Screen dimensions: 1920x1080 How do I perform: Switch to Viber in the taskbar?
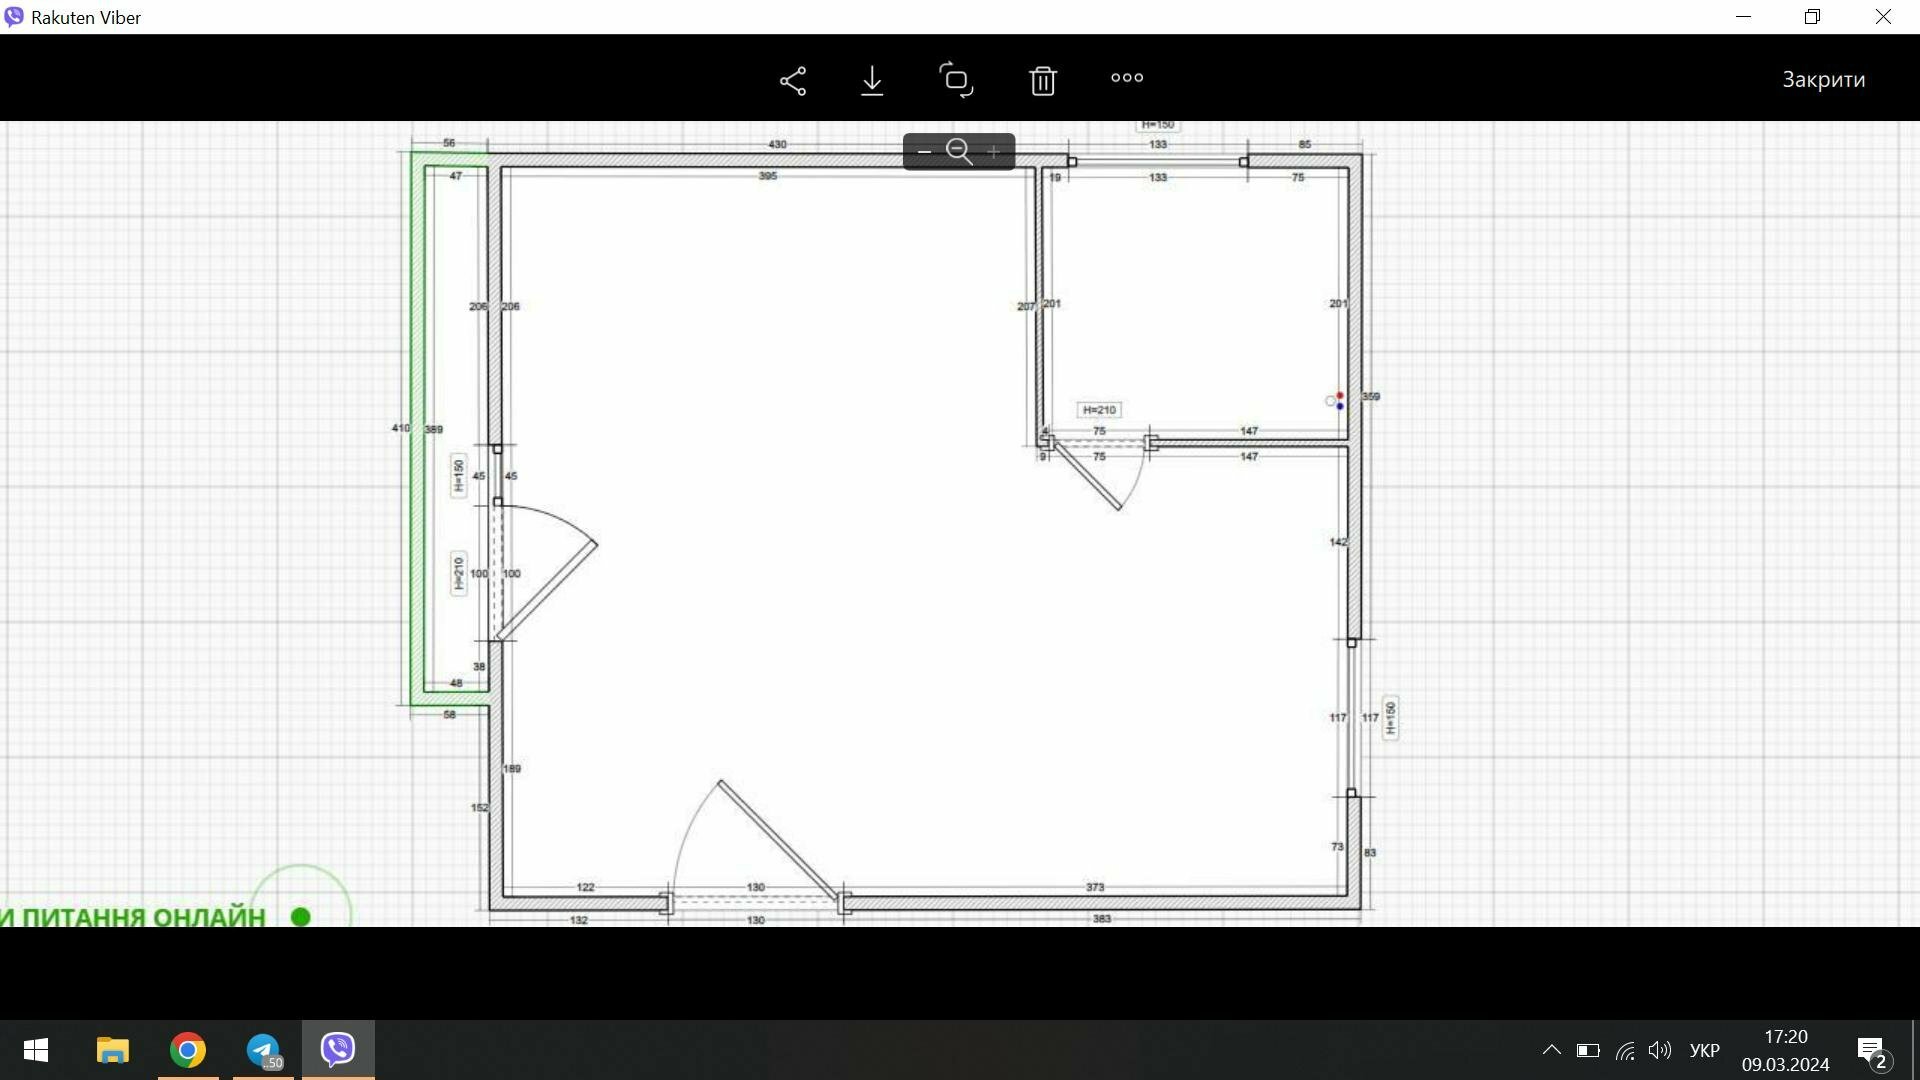click(338, 1049)
